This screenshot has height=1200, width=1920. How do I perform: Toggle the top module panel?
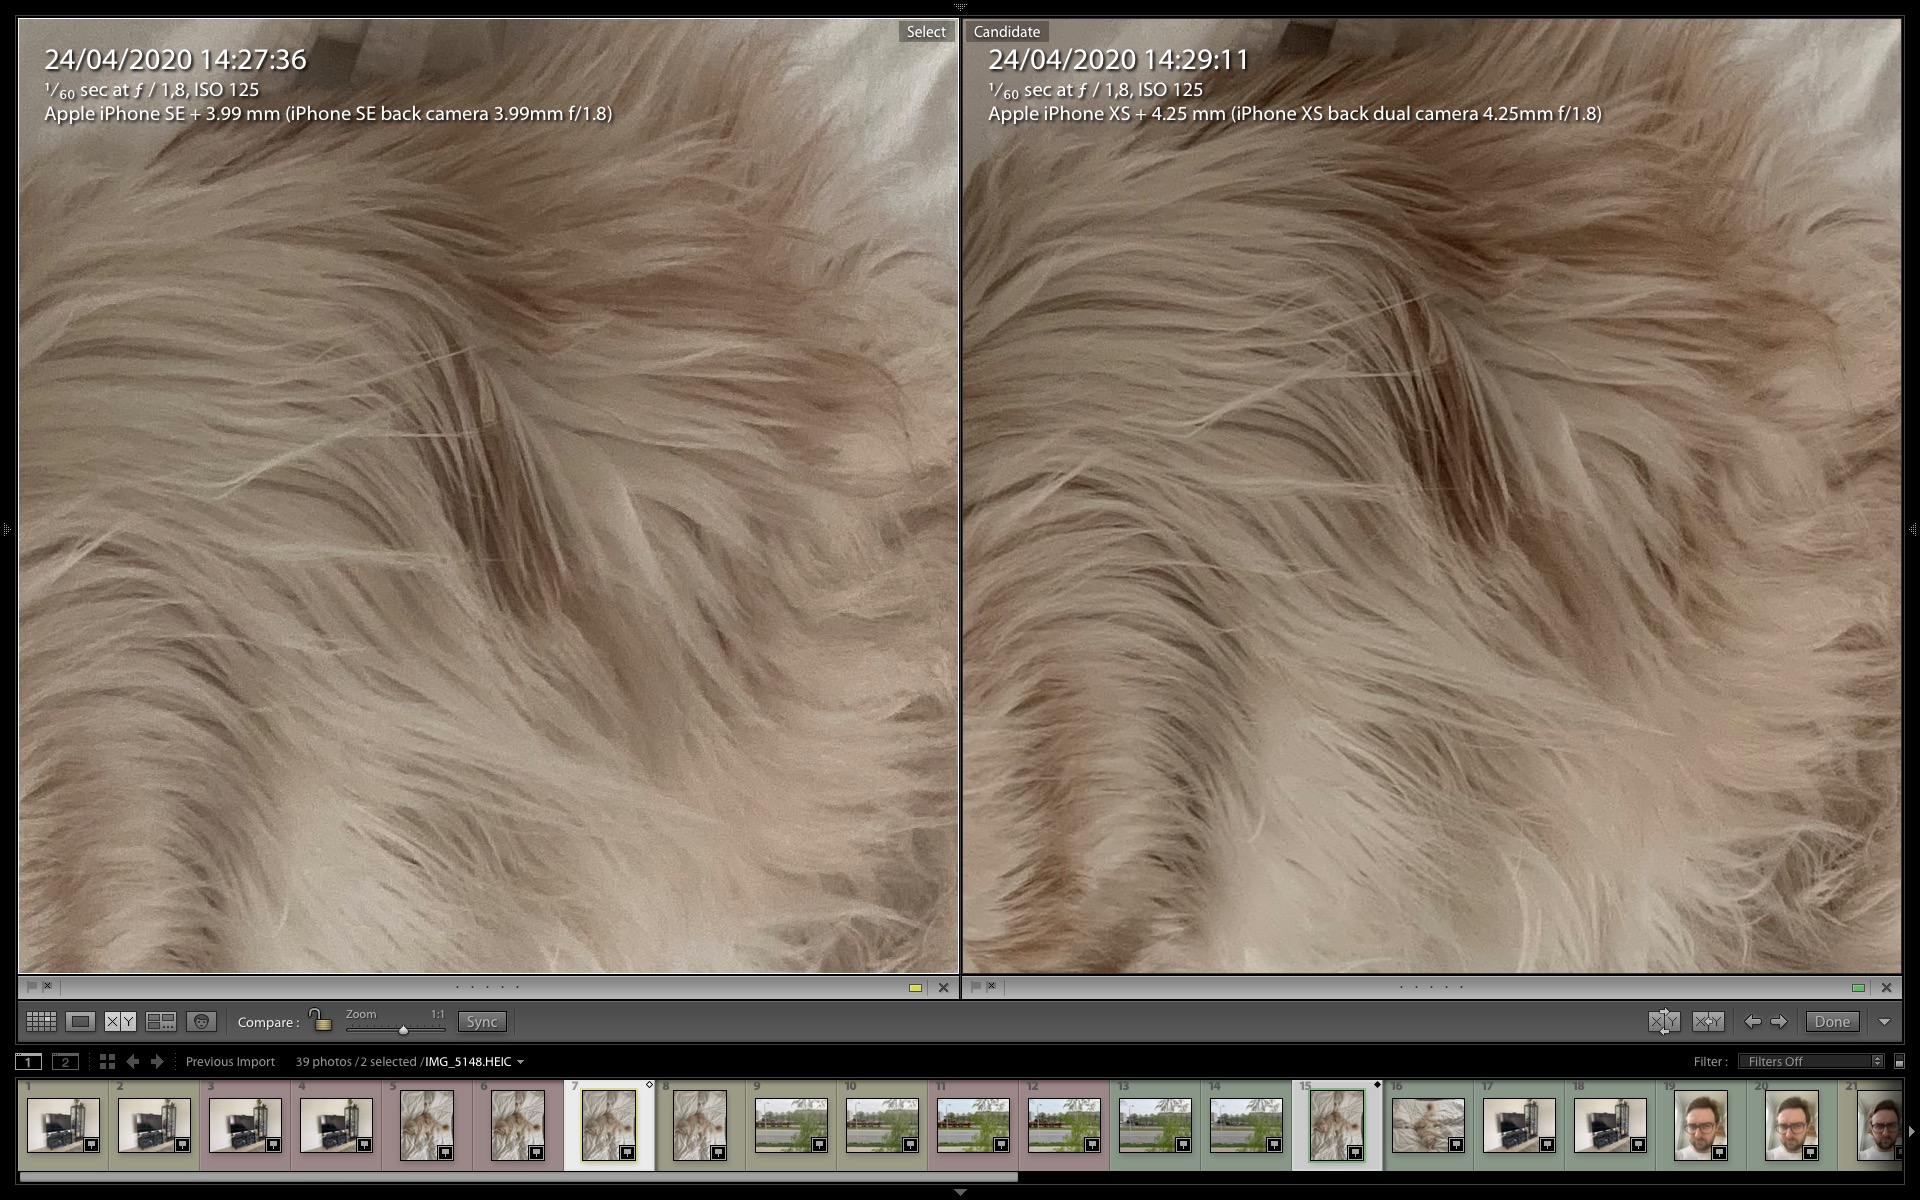(960, 6)
